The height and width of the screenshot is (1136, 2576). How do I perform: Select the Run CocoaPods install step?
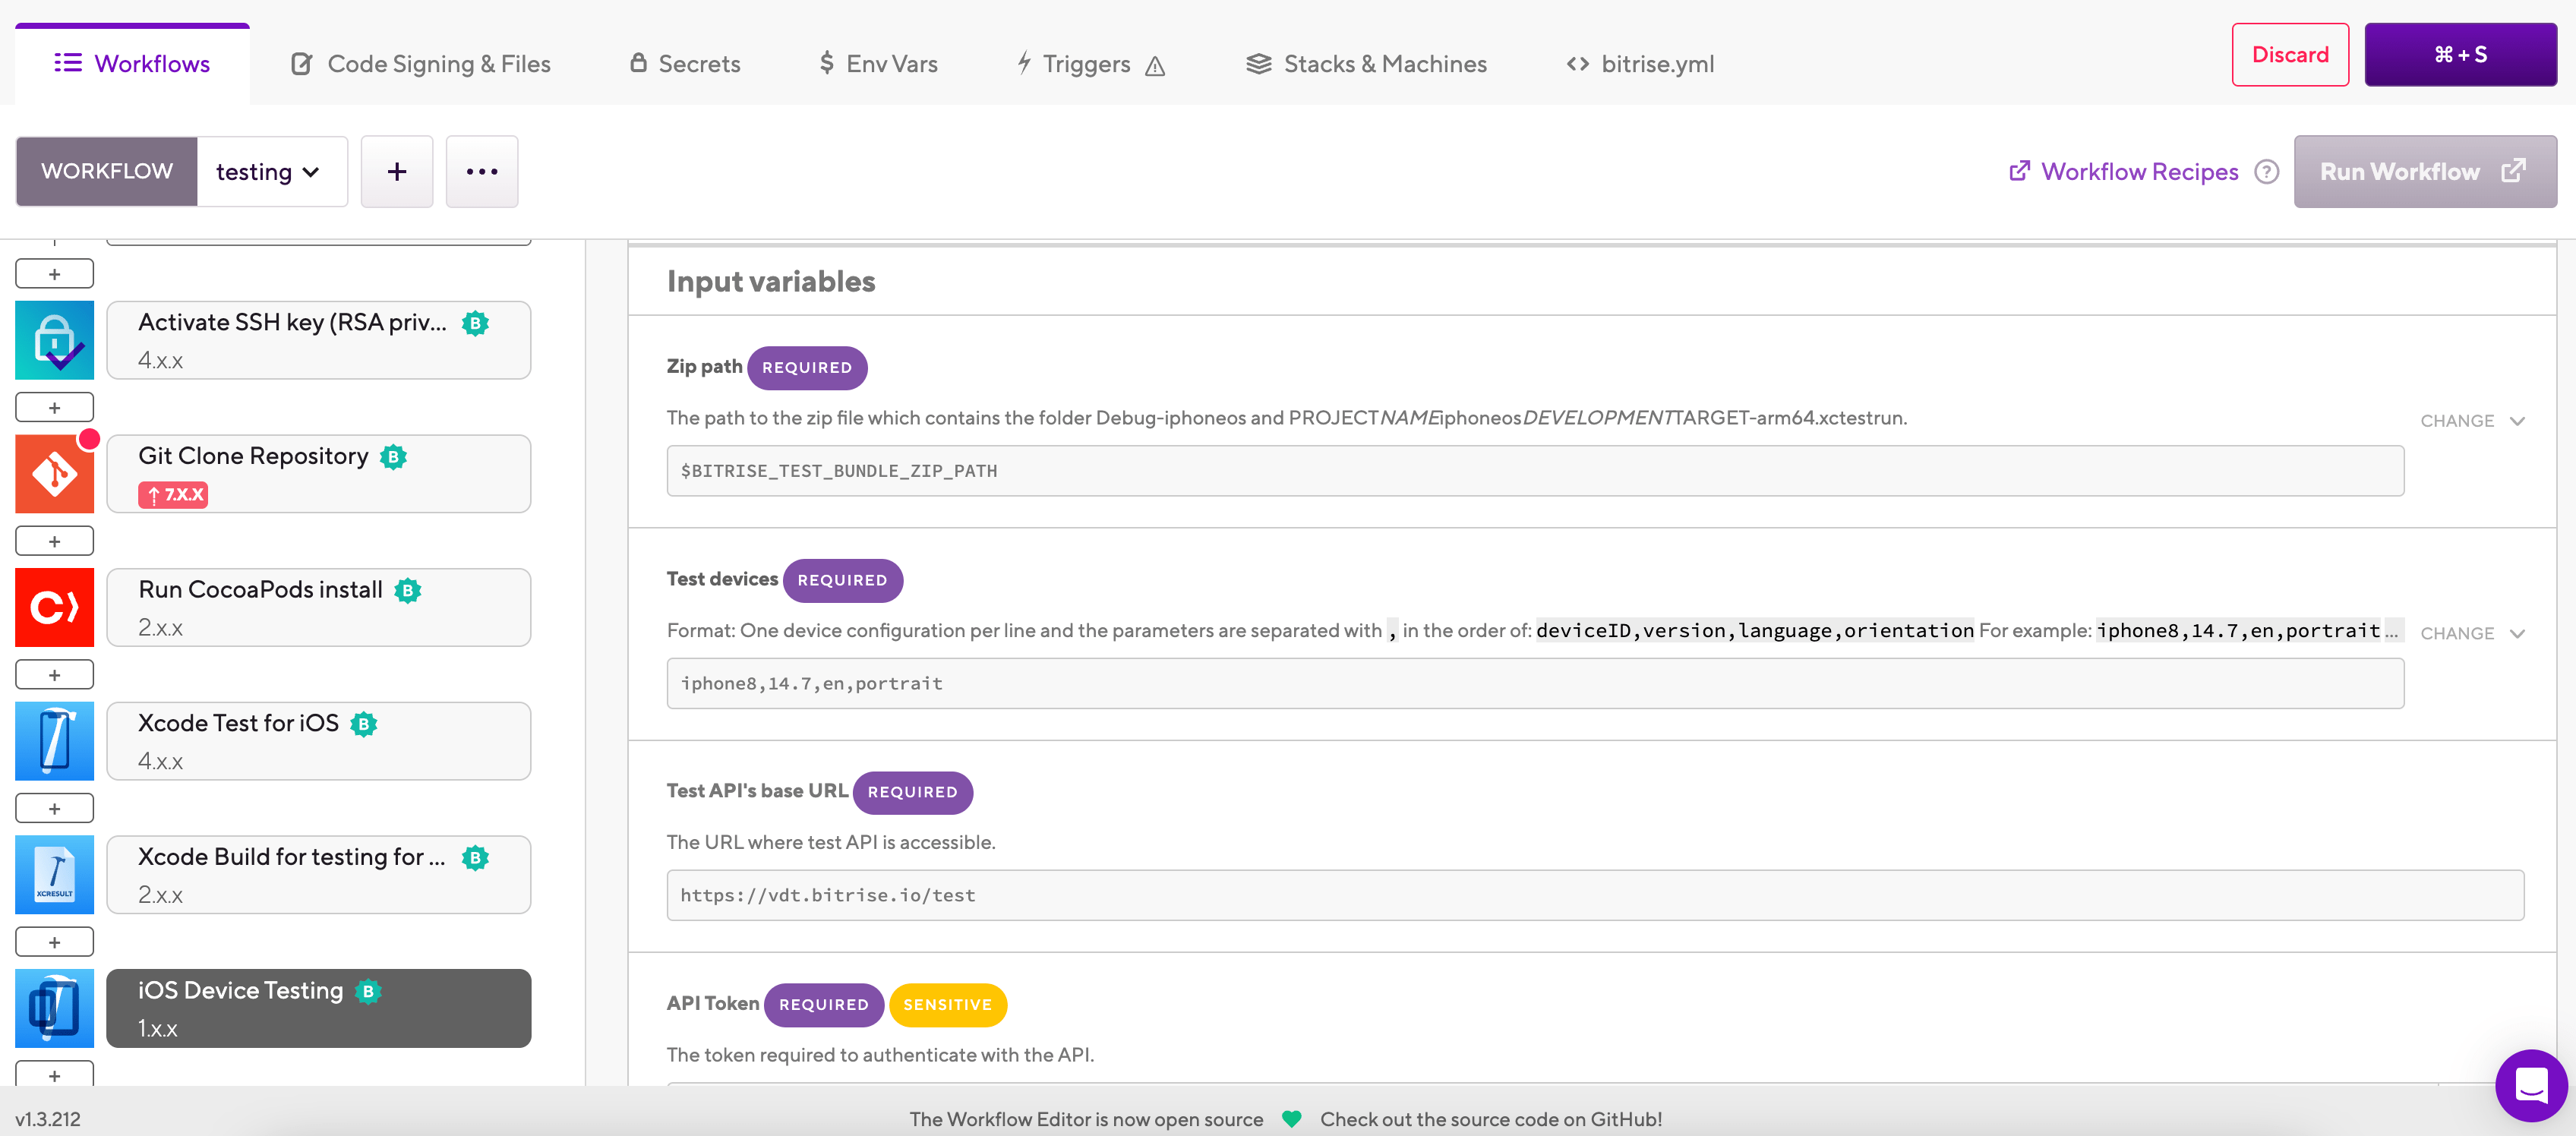point(319,608)
